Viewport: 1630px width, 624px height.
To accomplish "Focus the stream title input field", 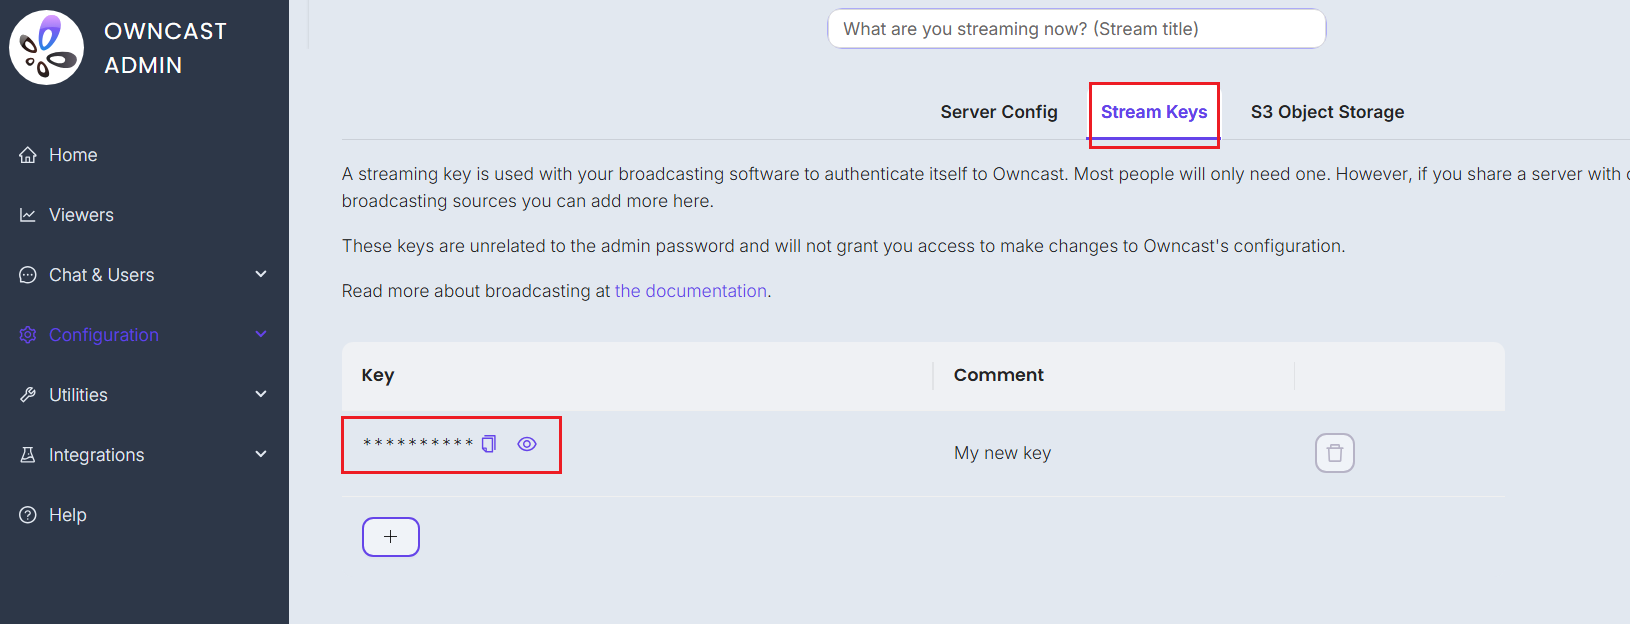I will point(1077,29).
